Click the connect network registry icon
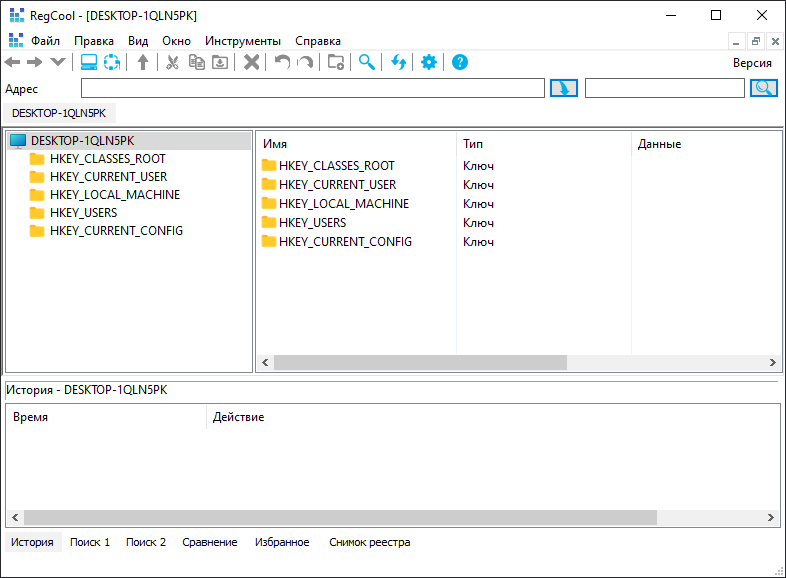 click(112, 62)
